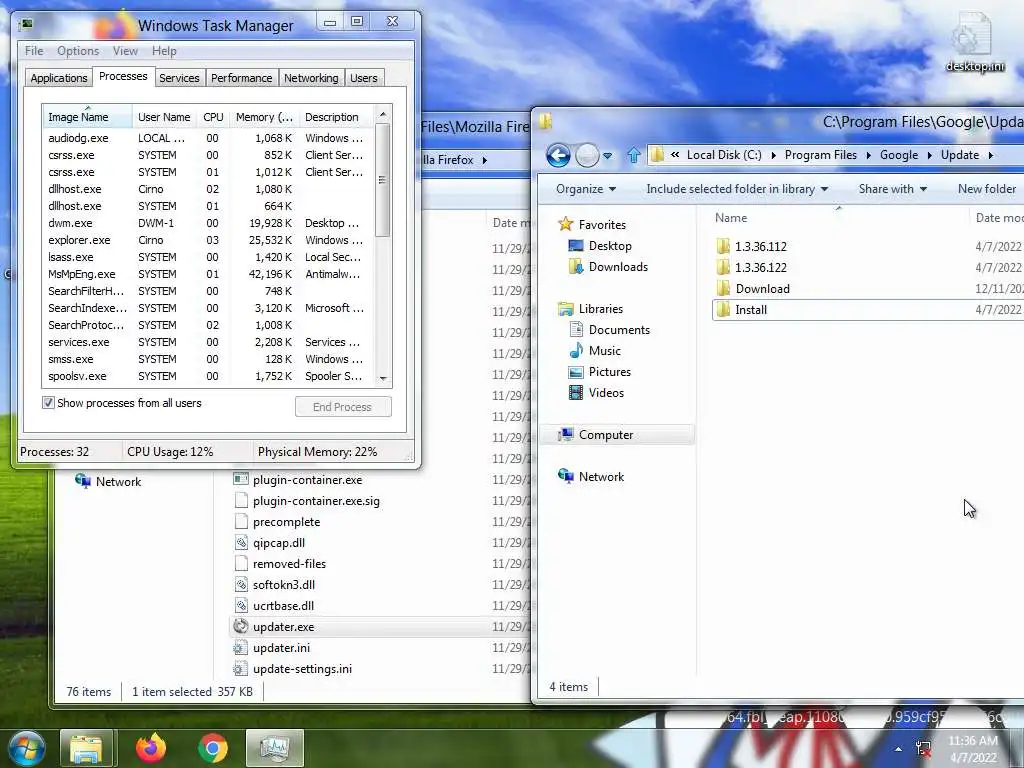Screen dimensions: 1024x768
Task: Select Network in Google Update navigation pane
Action: click(601, 477)
